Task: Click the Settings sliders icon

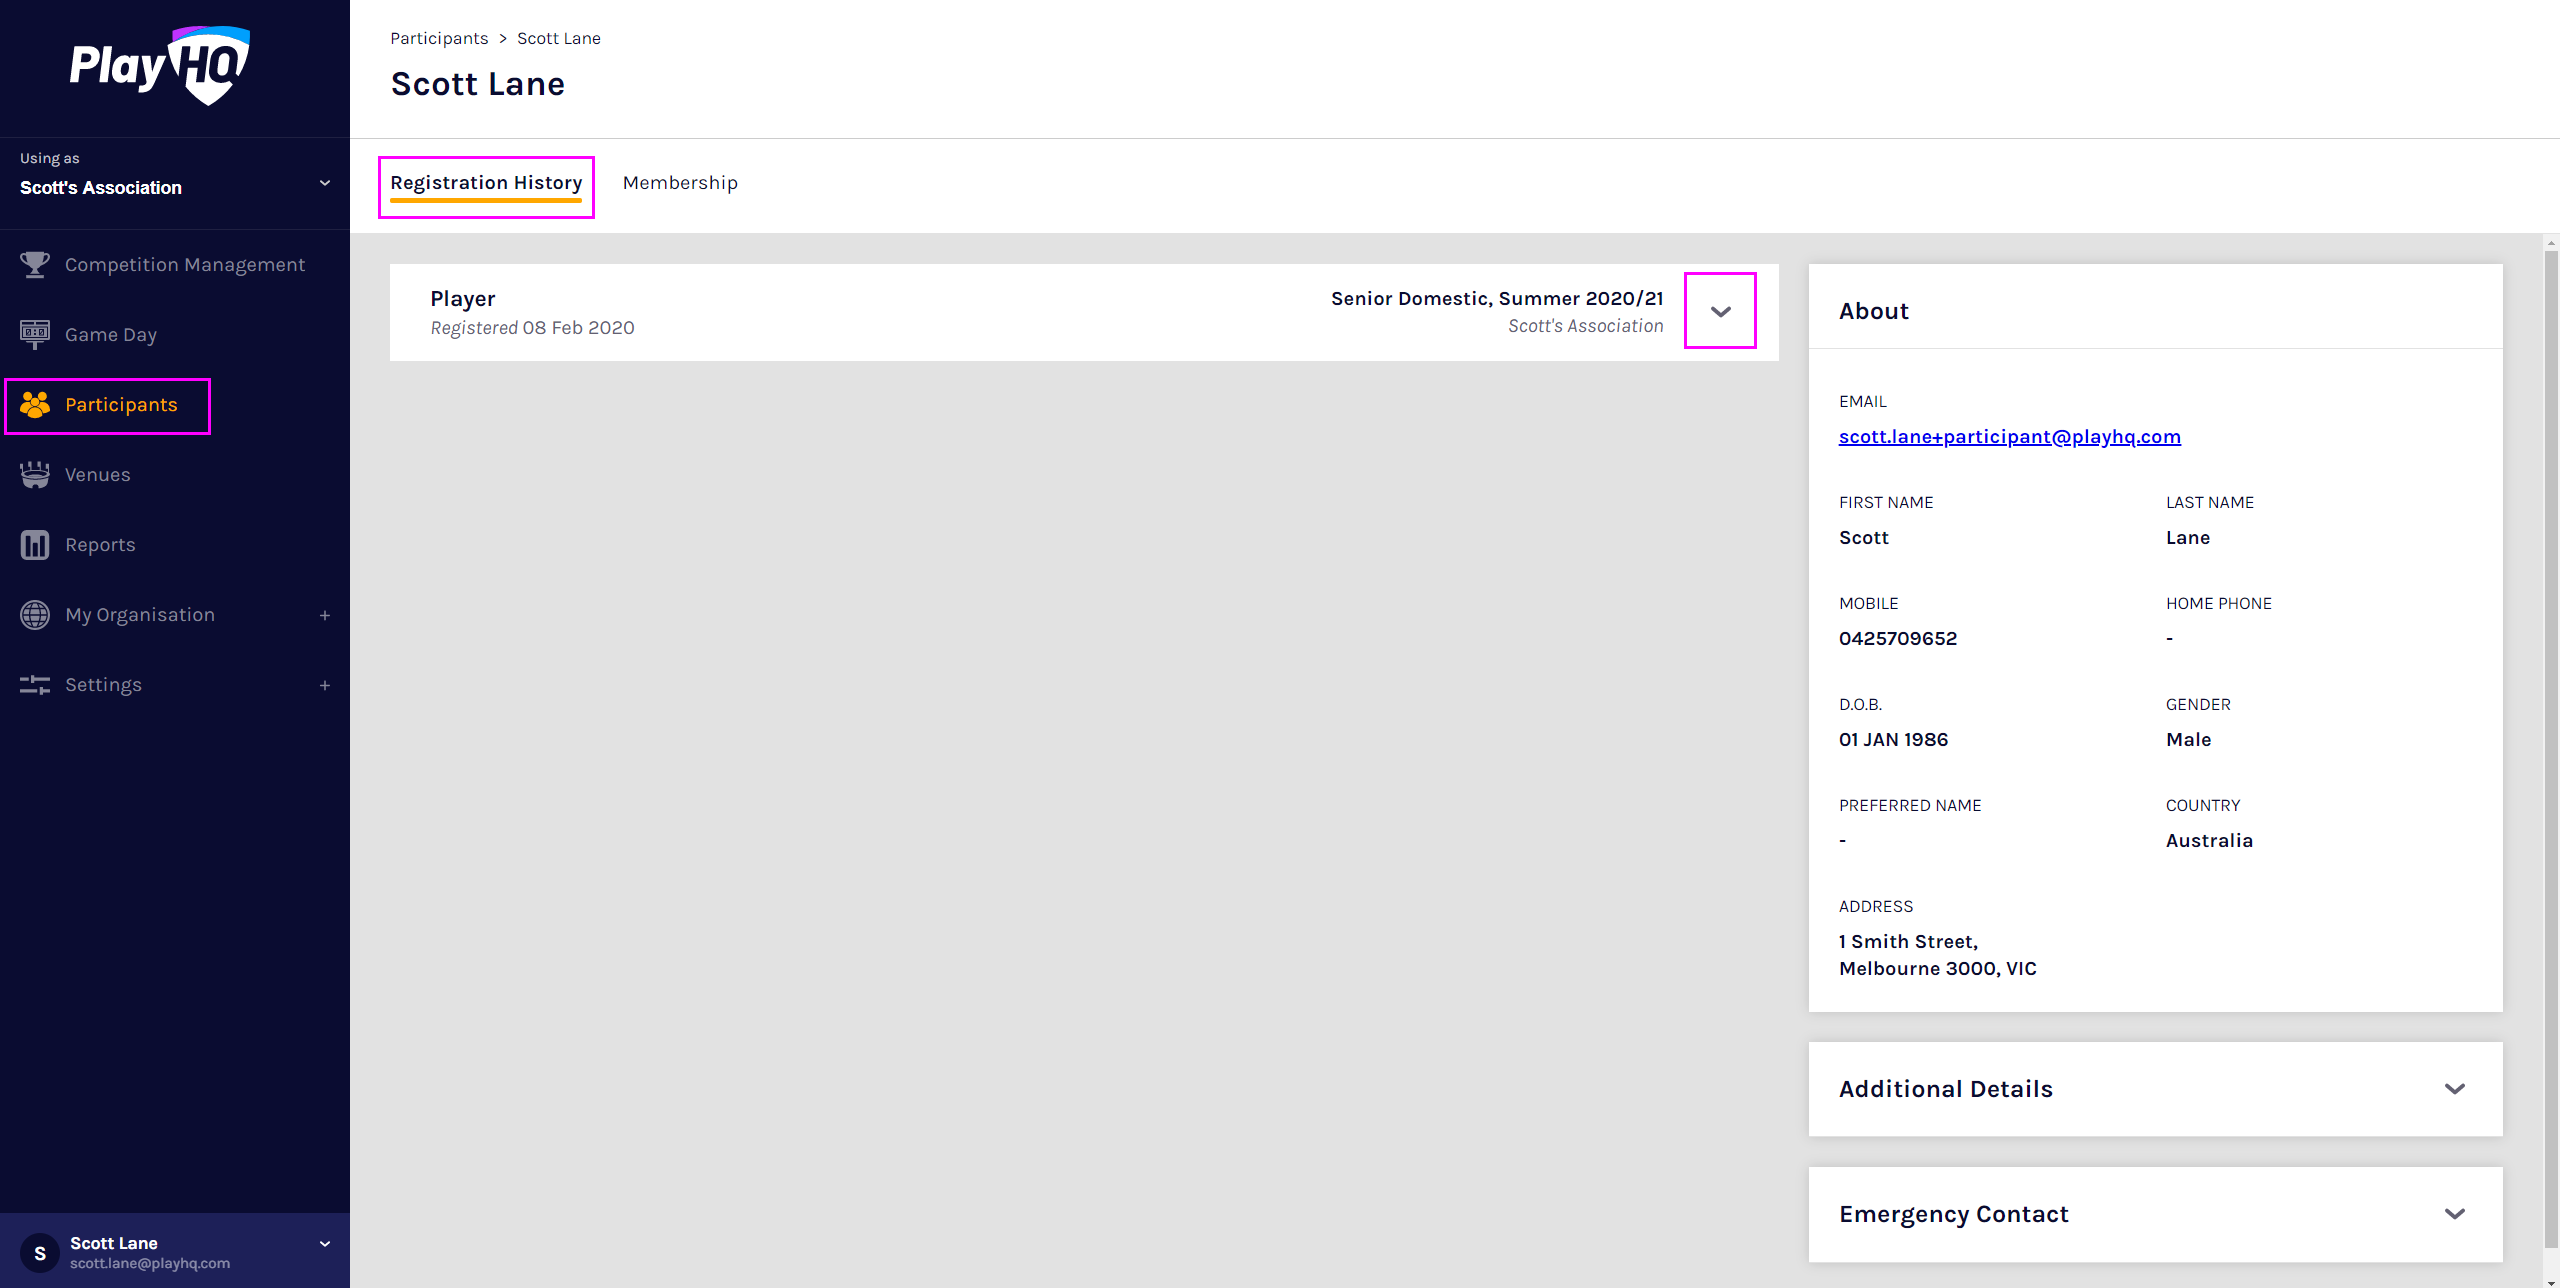Action: (35, 685)
